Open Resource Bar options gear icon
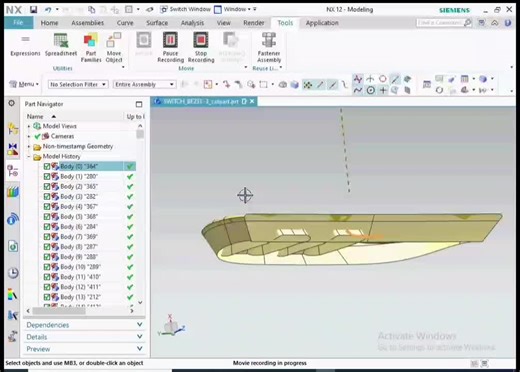The image size is (520, 372). coord(12,103)
